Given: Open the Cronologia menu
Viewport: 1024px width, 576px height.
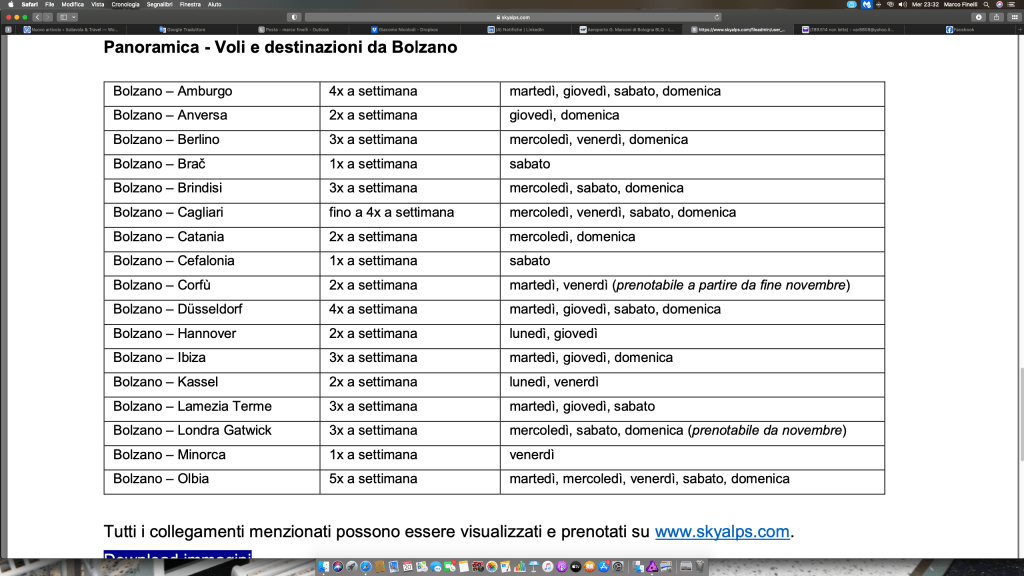Looking at the screenshot, I should [x=125, y=4].
